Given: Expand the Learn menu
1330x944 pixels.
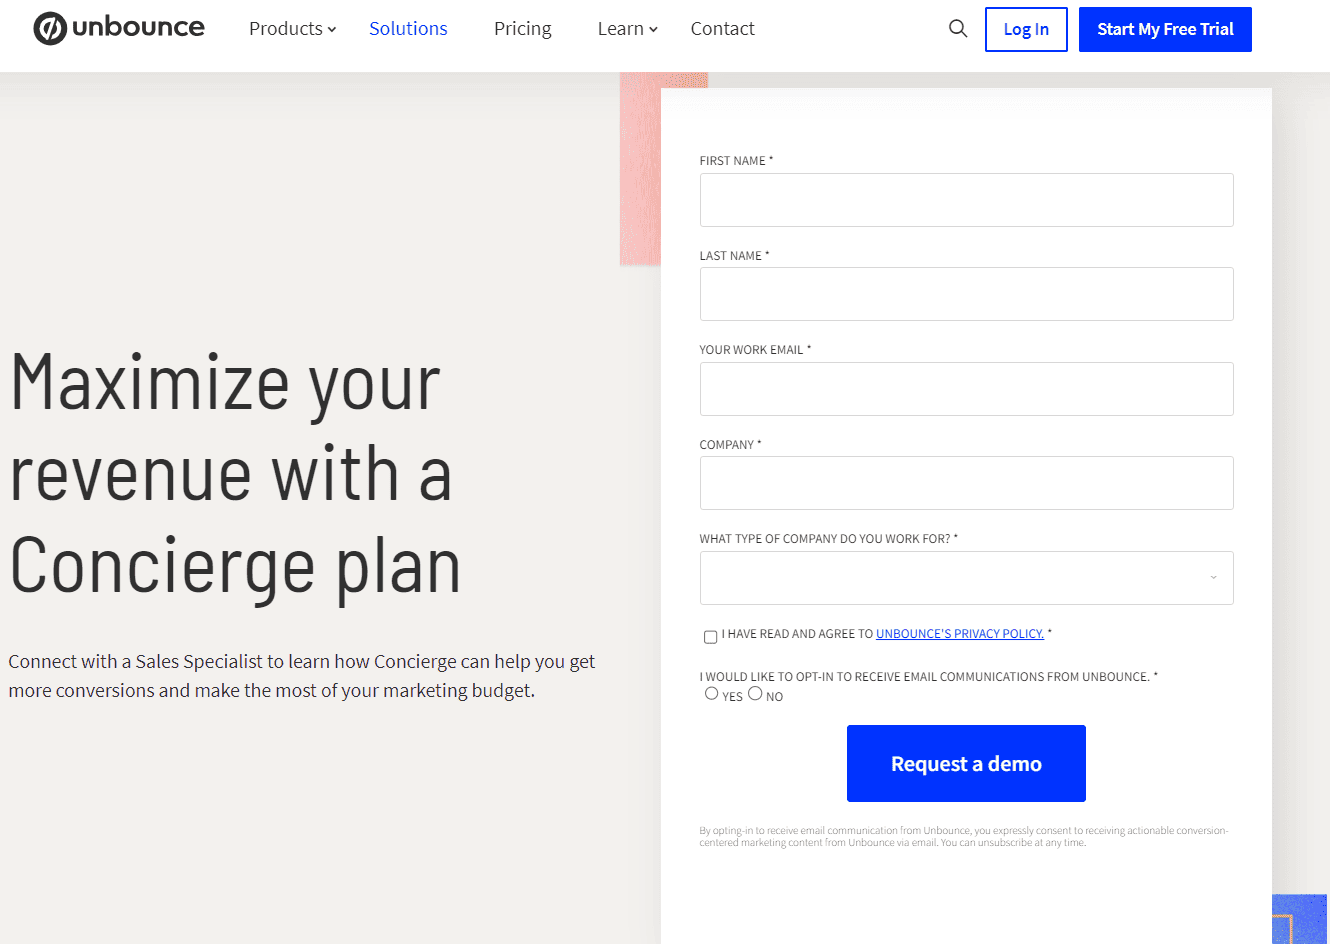Looking at the screenshot, I should (x=628, y=29).
